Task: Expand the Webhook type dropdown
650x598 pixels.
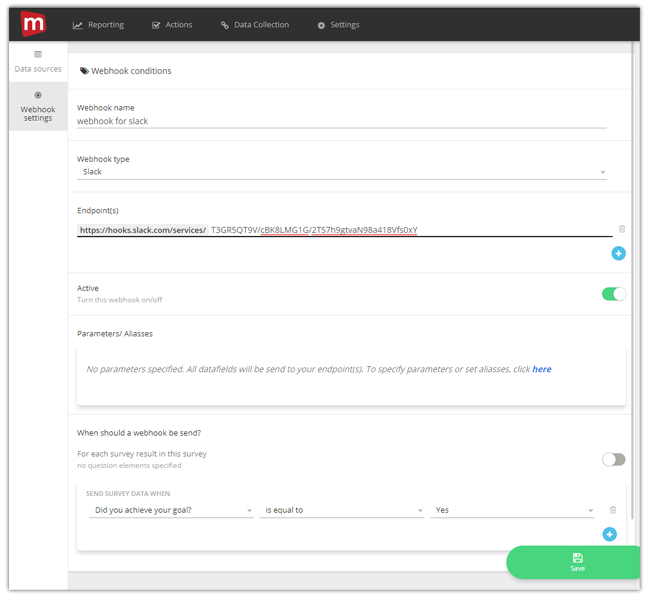Action: click(x=342, y=172)
